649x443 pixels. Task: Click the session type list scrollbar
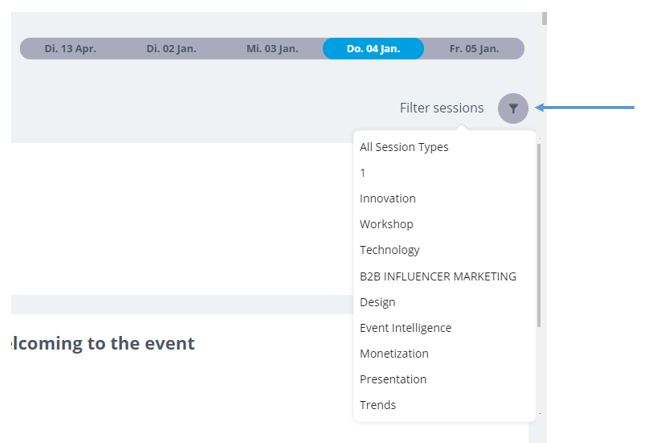click(539, 235)
